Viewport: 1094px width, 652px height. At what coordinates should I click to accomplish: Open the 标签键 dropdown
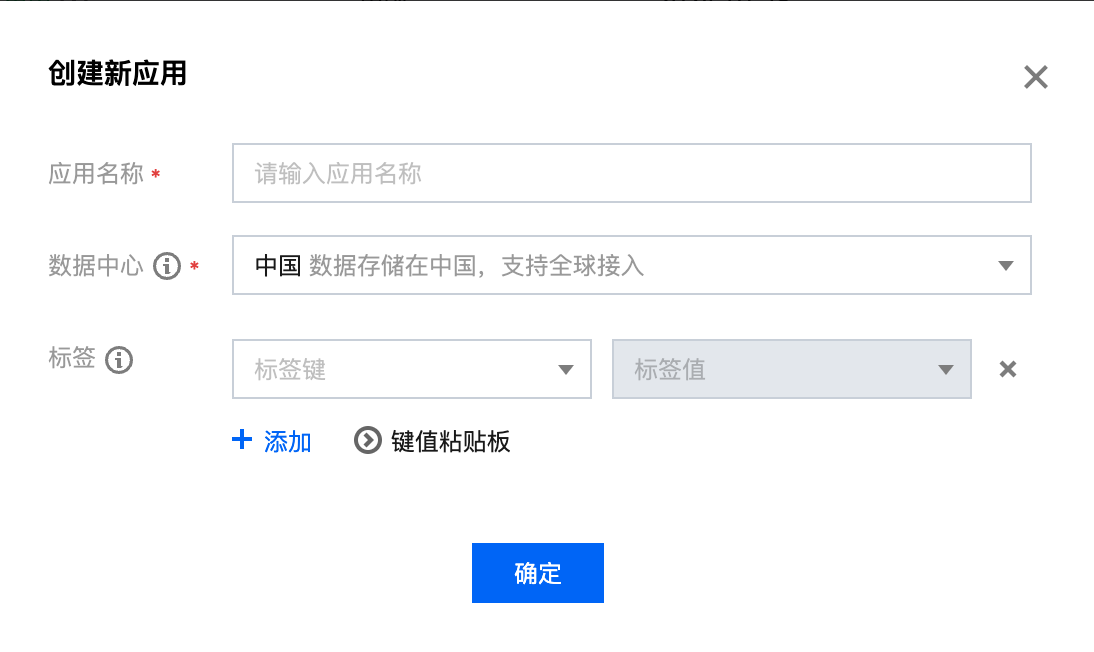pos(400,369)
